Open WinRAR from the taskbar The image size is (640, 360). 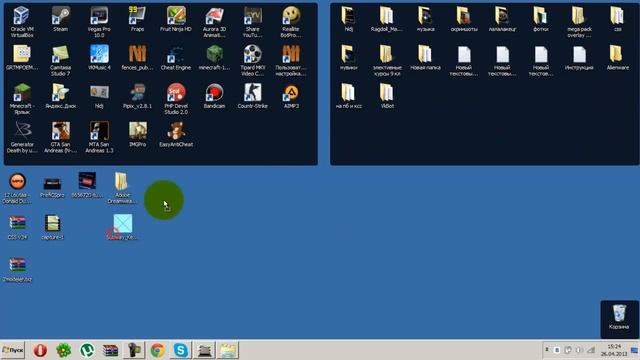[x=110, y=350]
